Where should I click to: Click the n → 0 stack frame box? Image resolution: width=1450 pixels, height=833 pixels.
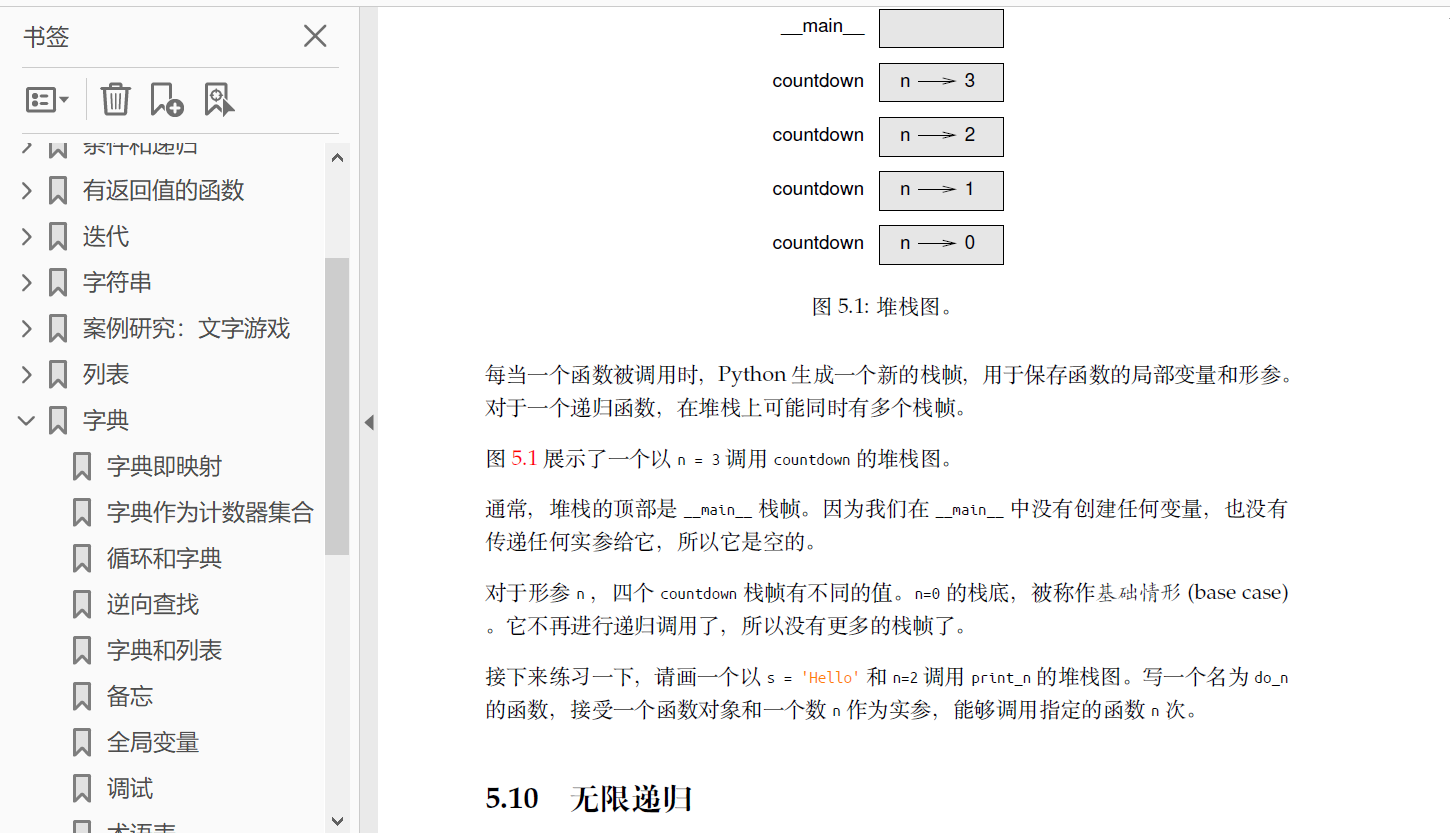941,244
